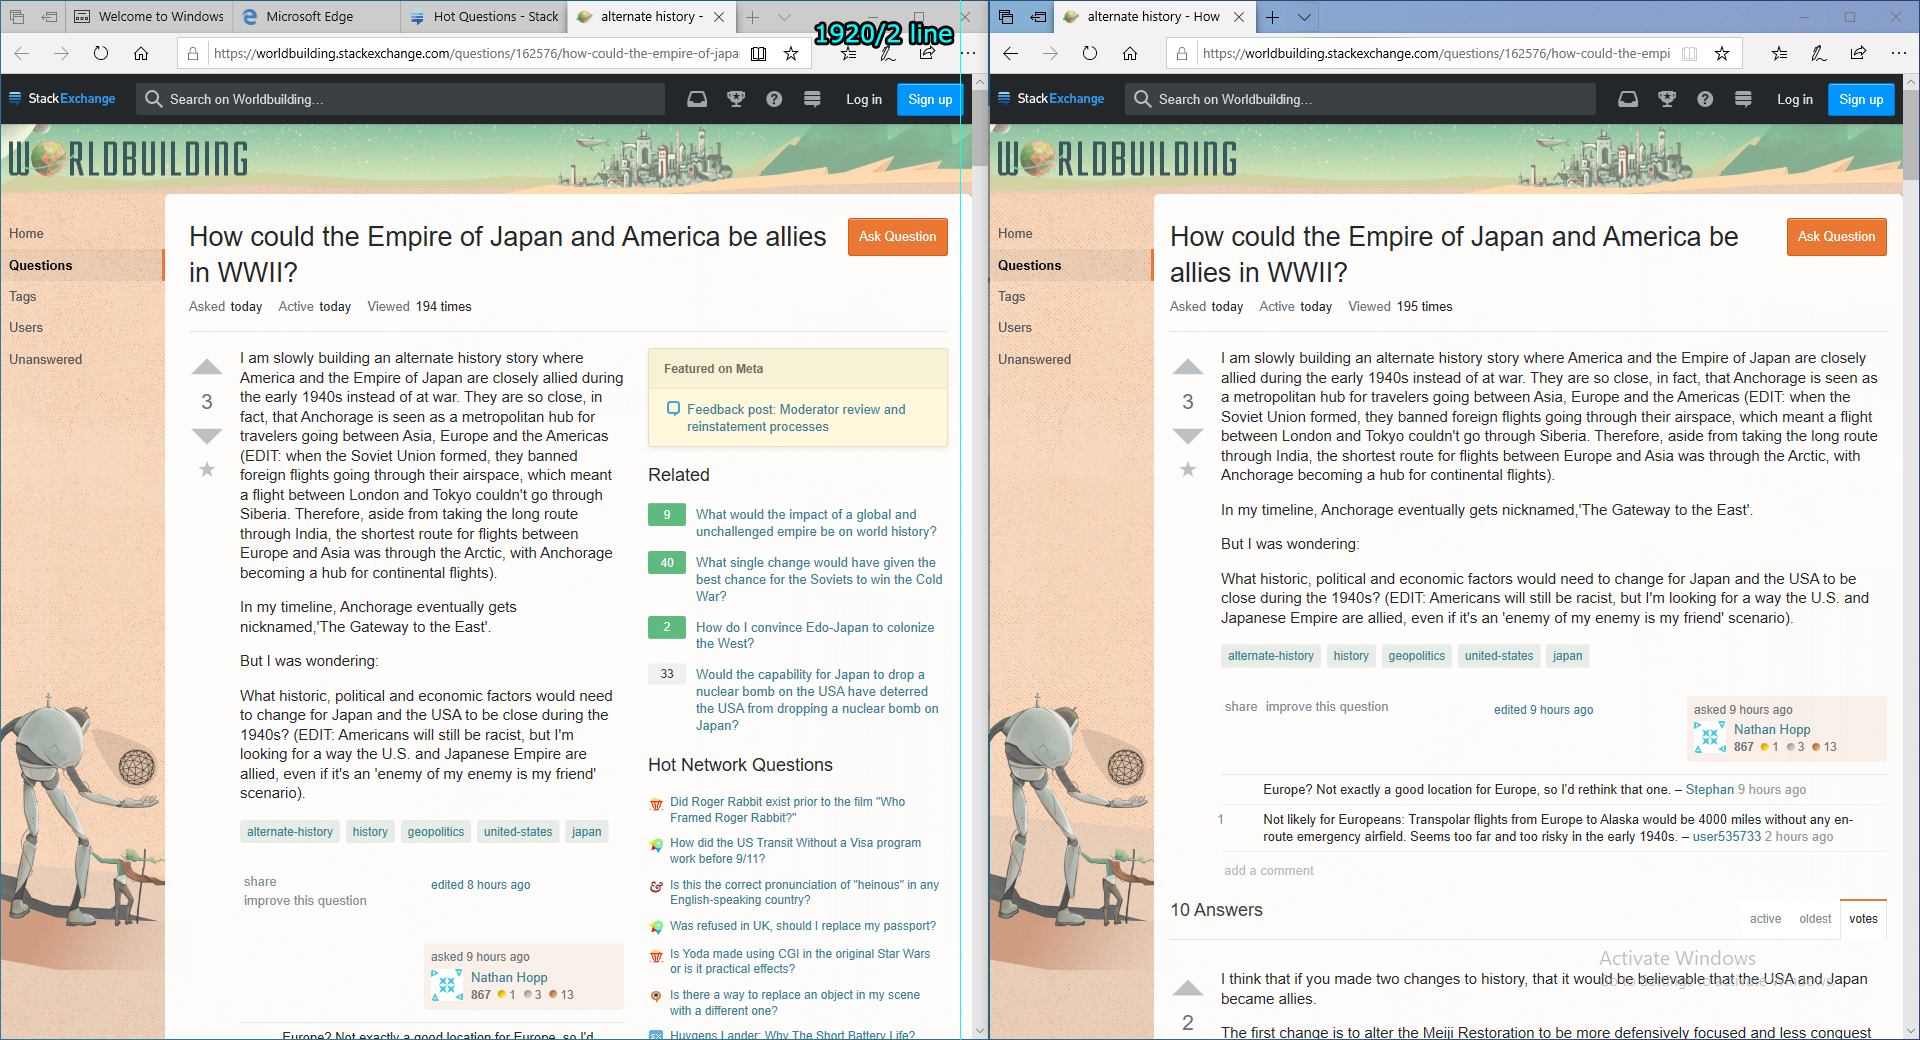Open site switcher icon in left StackExchange bar

pyautogui.click(x=812, y=99)
